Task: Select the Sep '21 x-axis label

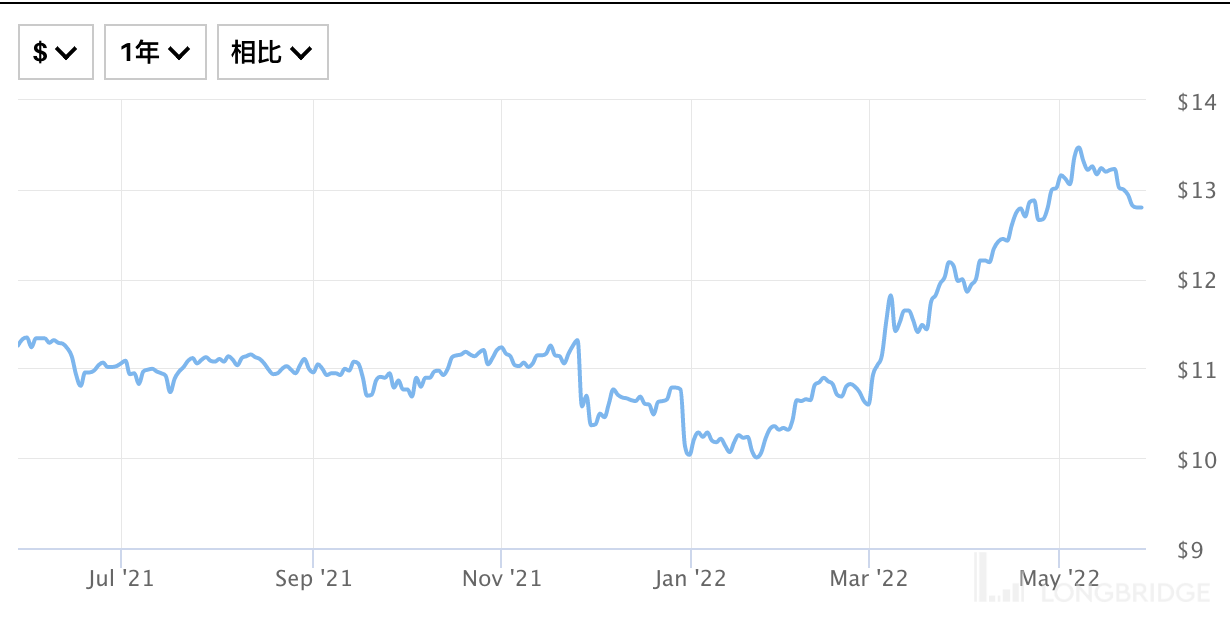Action: tap(313, 578)
